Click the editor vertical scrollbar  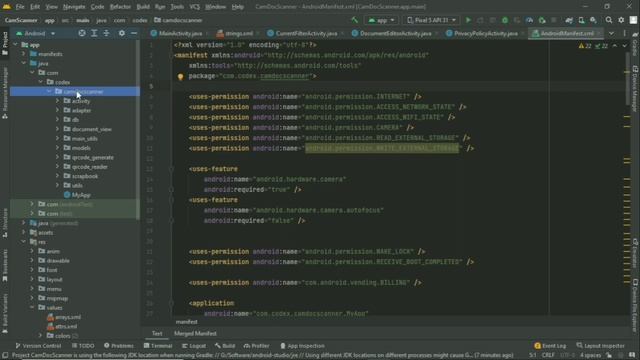[627, 78]
